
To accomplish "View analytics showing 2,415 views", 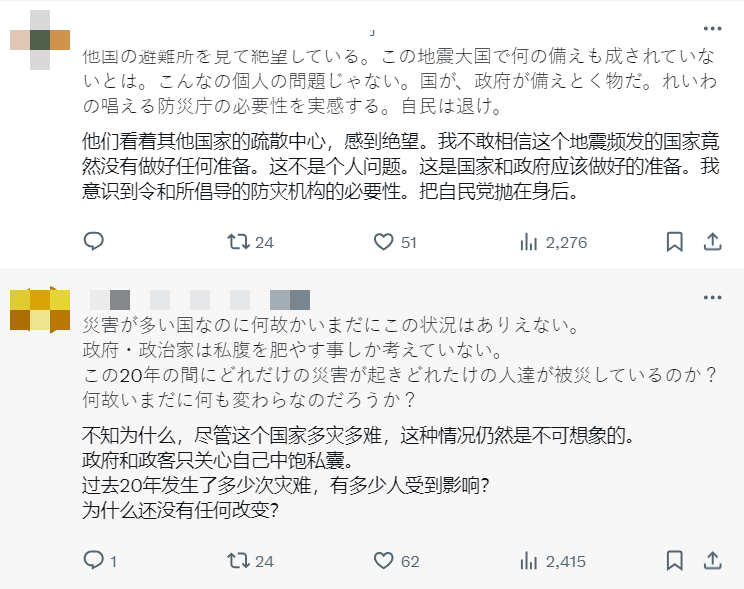I will [529, 561].
